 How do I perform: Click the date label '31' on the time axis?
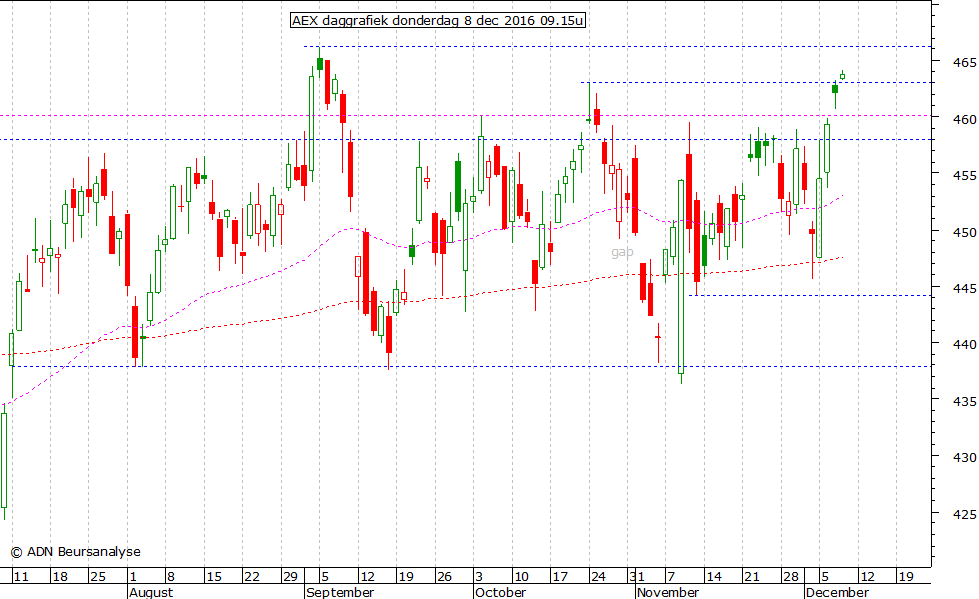tap(636, 576)
